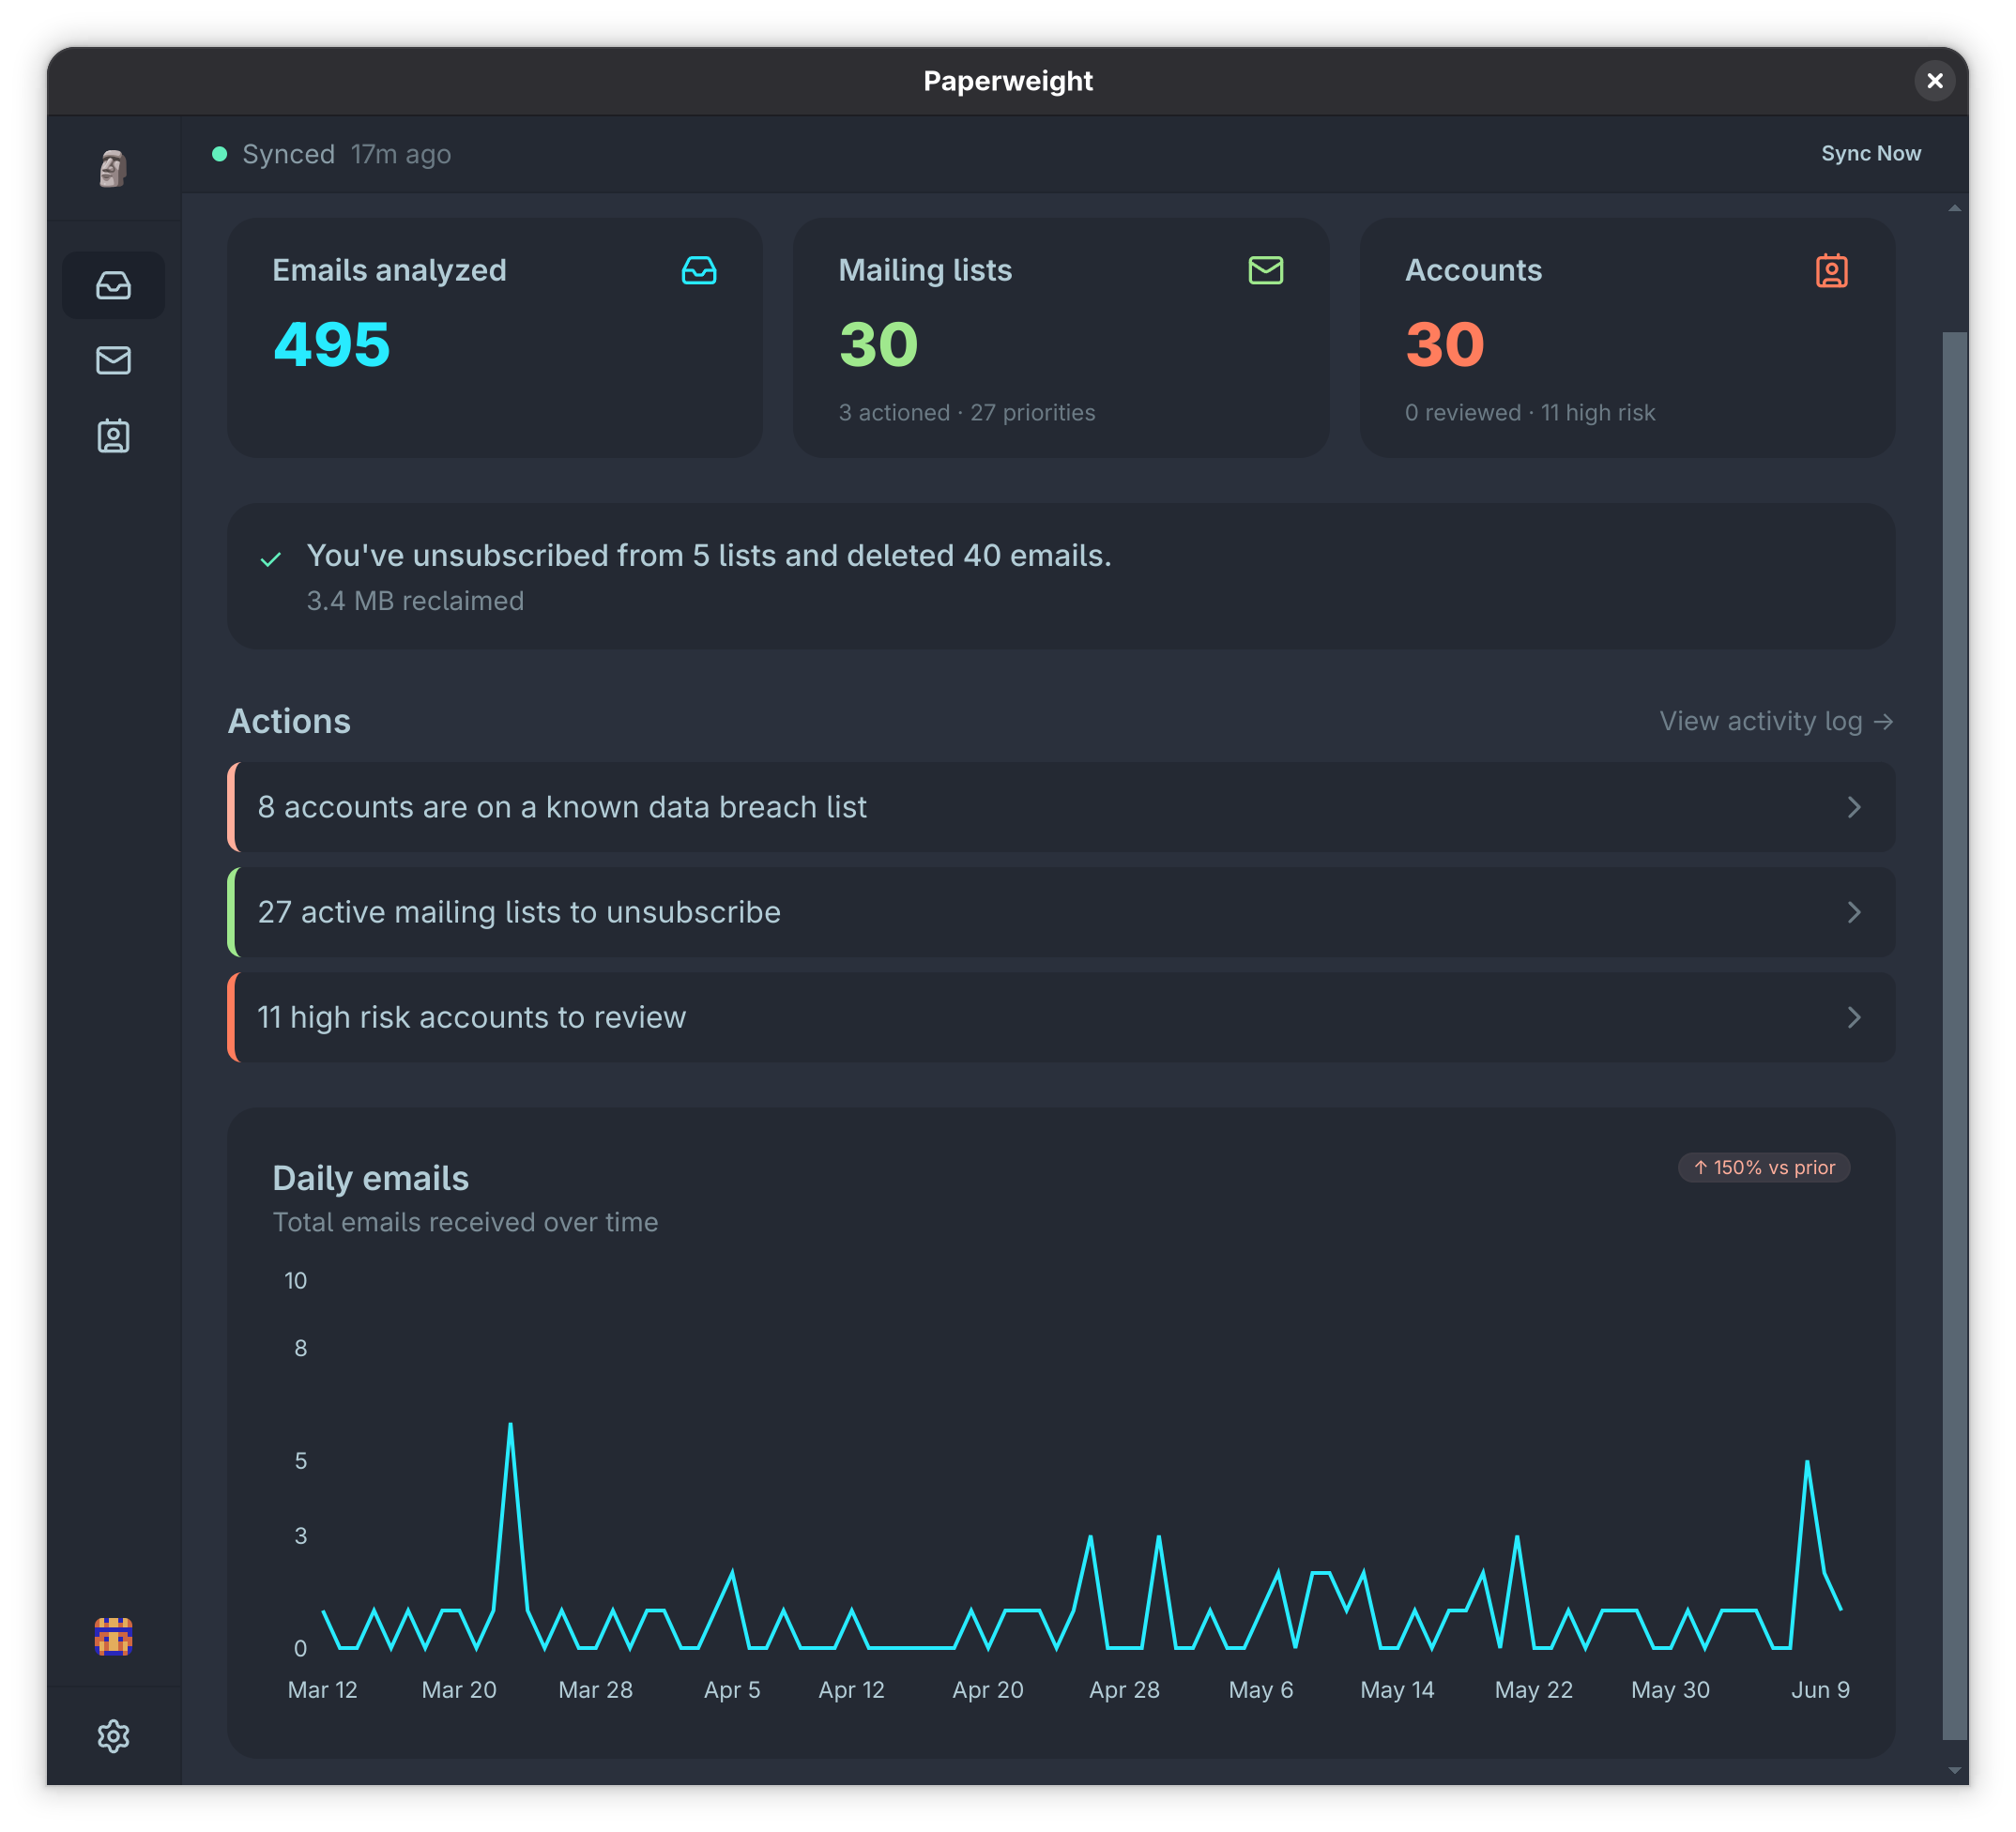Click the pixelated avatar in sidebar

click(113, 1636)
